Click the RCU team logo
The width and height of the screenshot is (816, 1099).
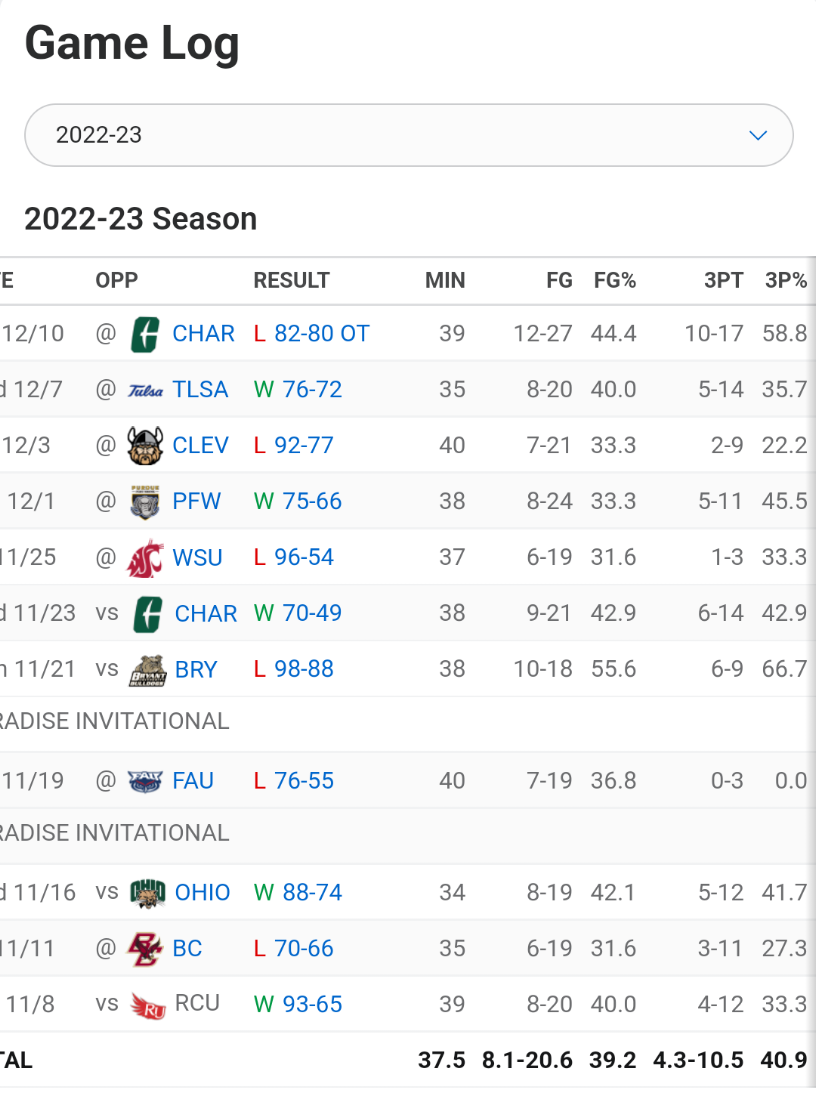(148, 1004)
